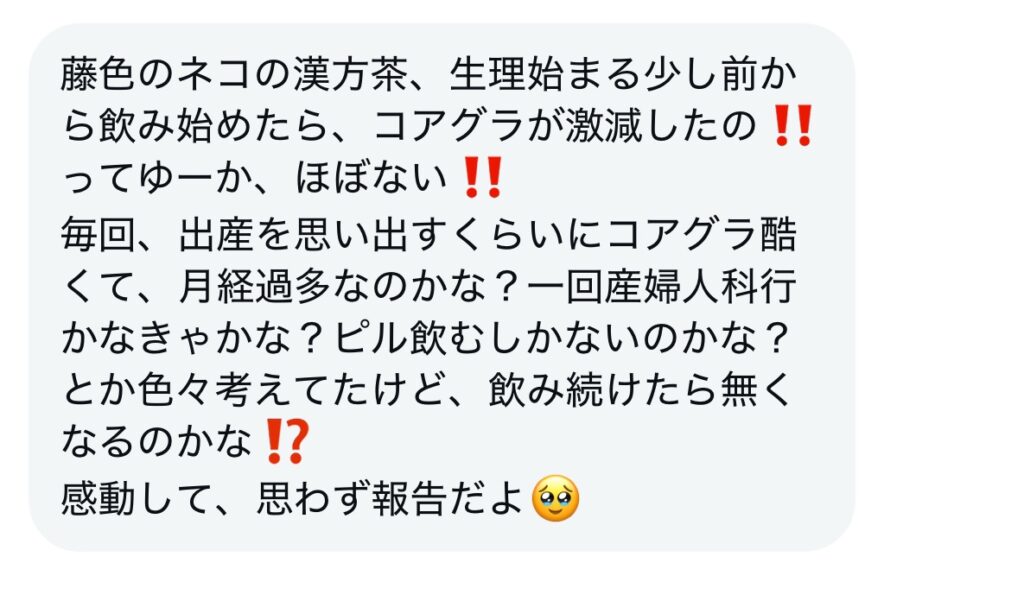This screenshot has height=601, width=1024.
Task: Click the words コアグラが激減したの
Action: 564,125
